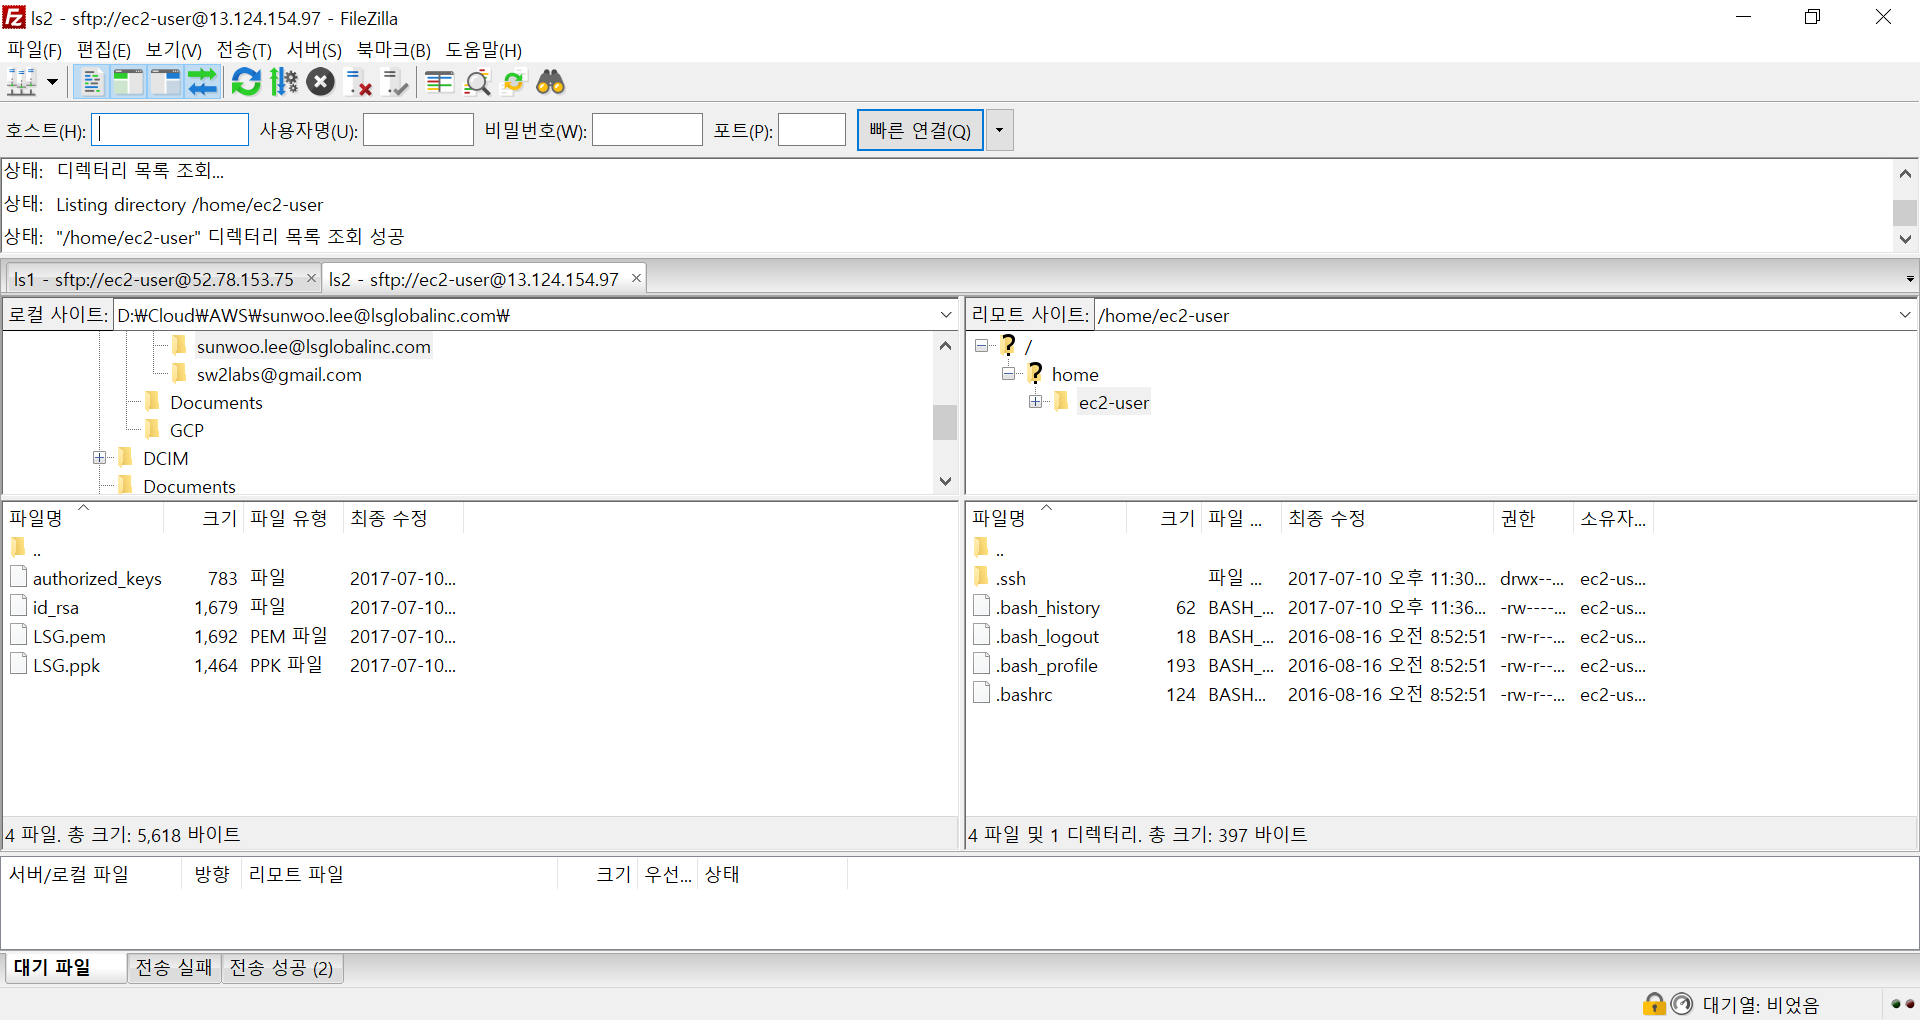
Task: Open the 편집(E) menu
Action: pos(104,50)
